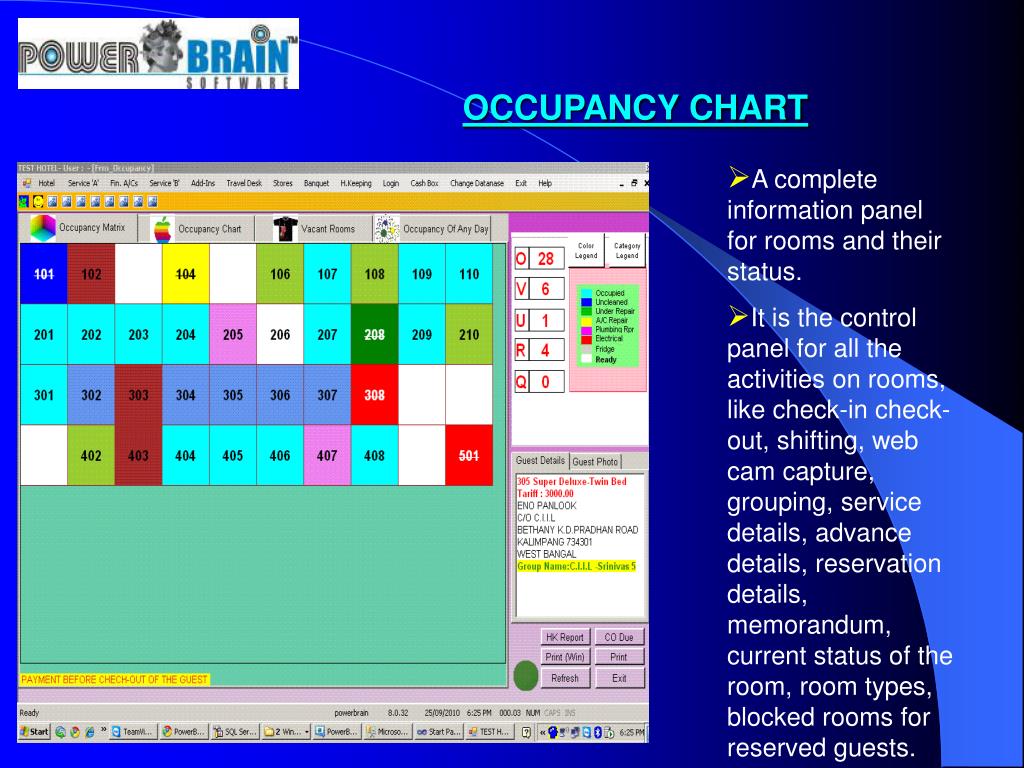Expand the hidden system tray icons arrow
Viewport: 1024px width, 768px height.
click(x=543, y=732)
